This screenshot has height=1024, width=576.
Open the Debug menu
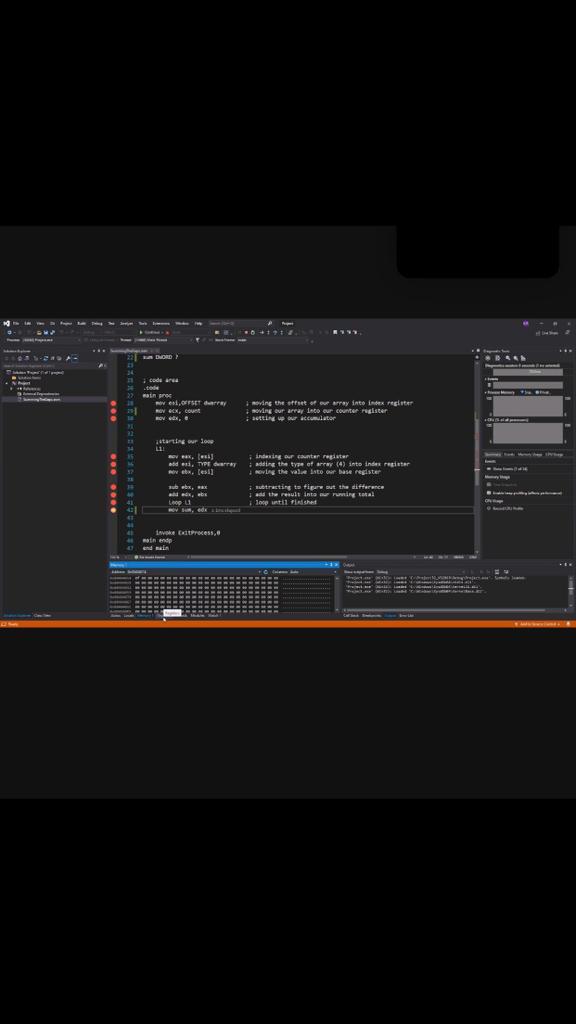tap(97, 323)
